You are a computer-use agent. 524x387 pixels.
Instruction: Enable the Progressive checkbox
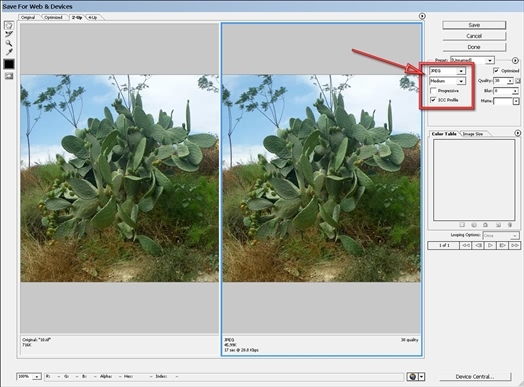(x=433, y=91)
